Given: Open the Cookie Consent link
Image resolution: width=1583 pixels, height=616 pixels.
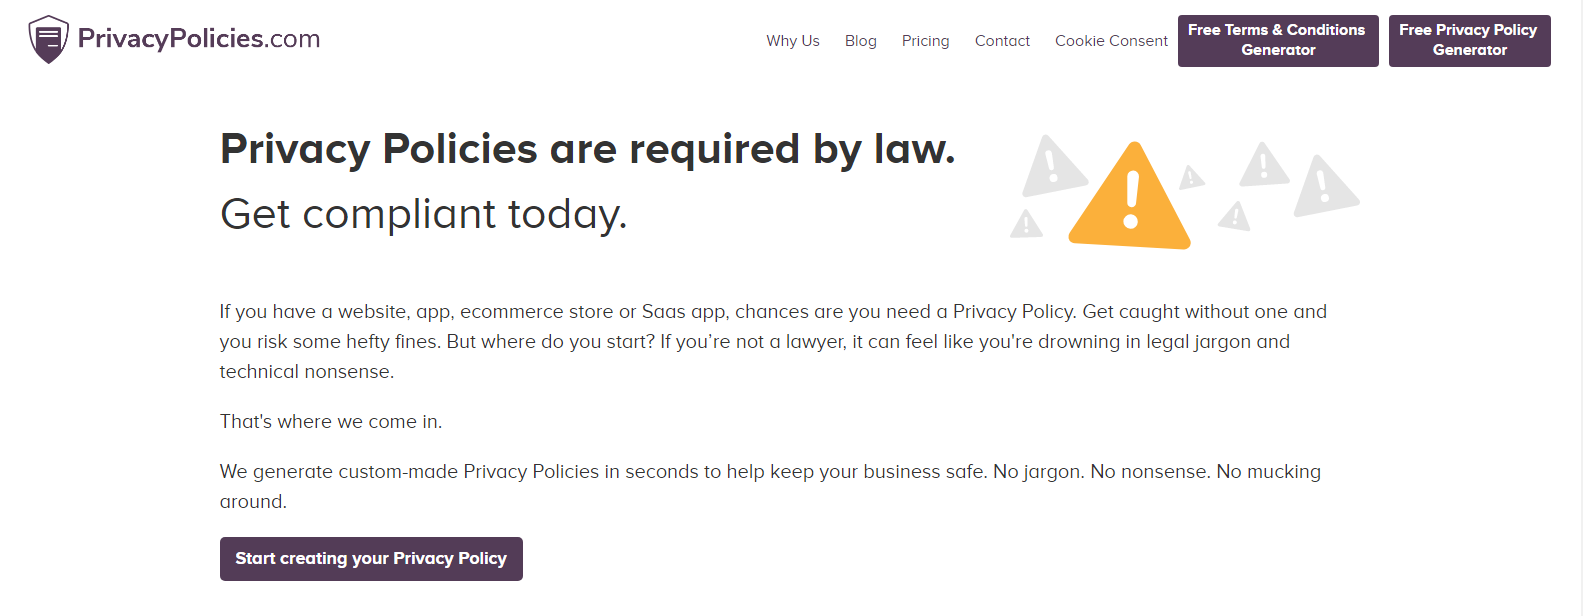Looking at the screenshot, I should coord(1111,41).
